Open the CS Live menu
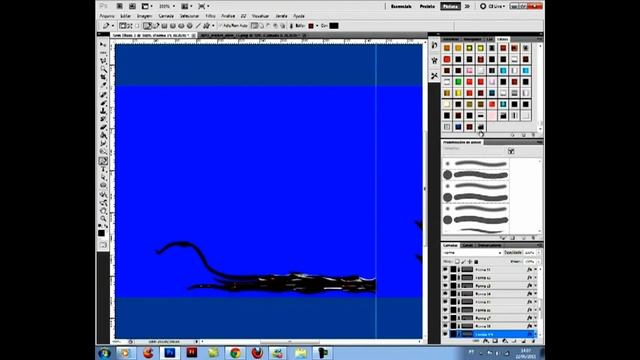640x360 pixels. [x=492, y=6]
